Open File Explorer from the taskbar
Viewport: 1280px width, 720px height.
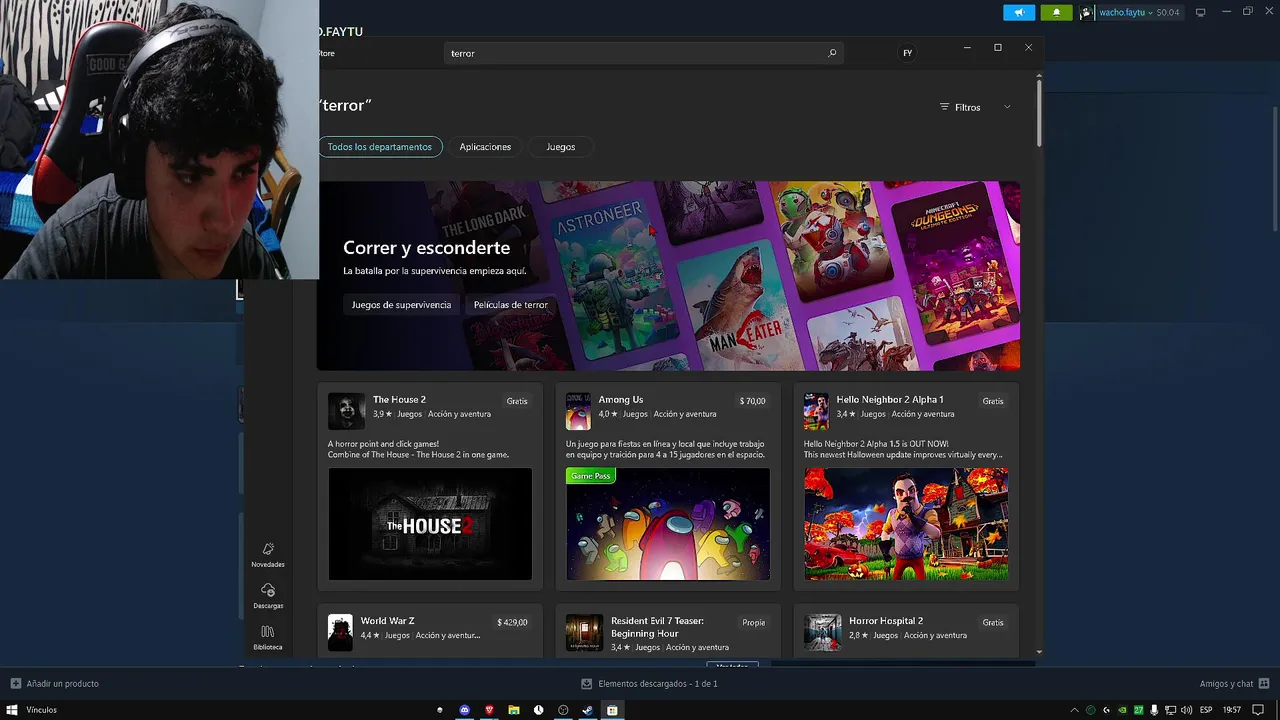pos(514,710)
